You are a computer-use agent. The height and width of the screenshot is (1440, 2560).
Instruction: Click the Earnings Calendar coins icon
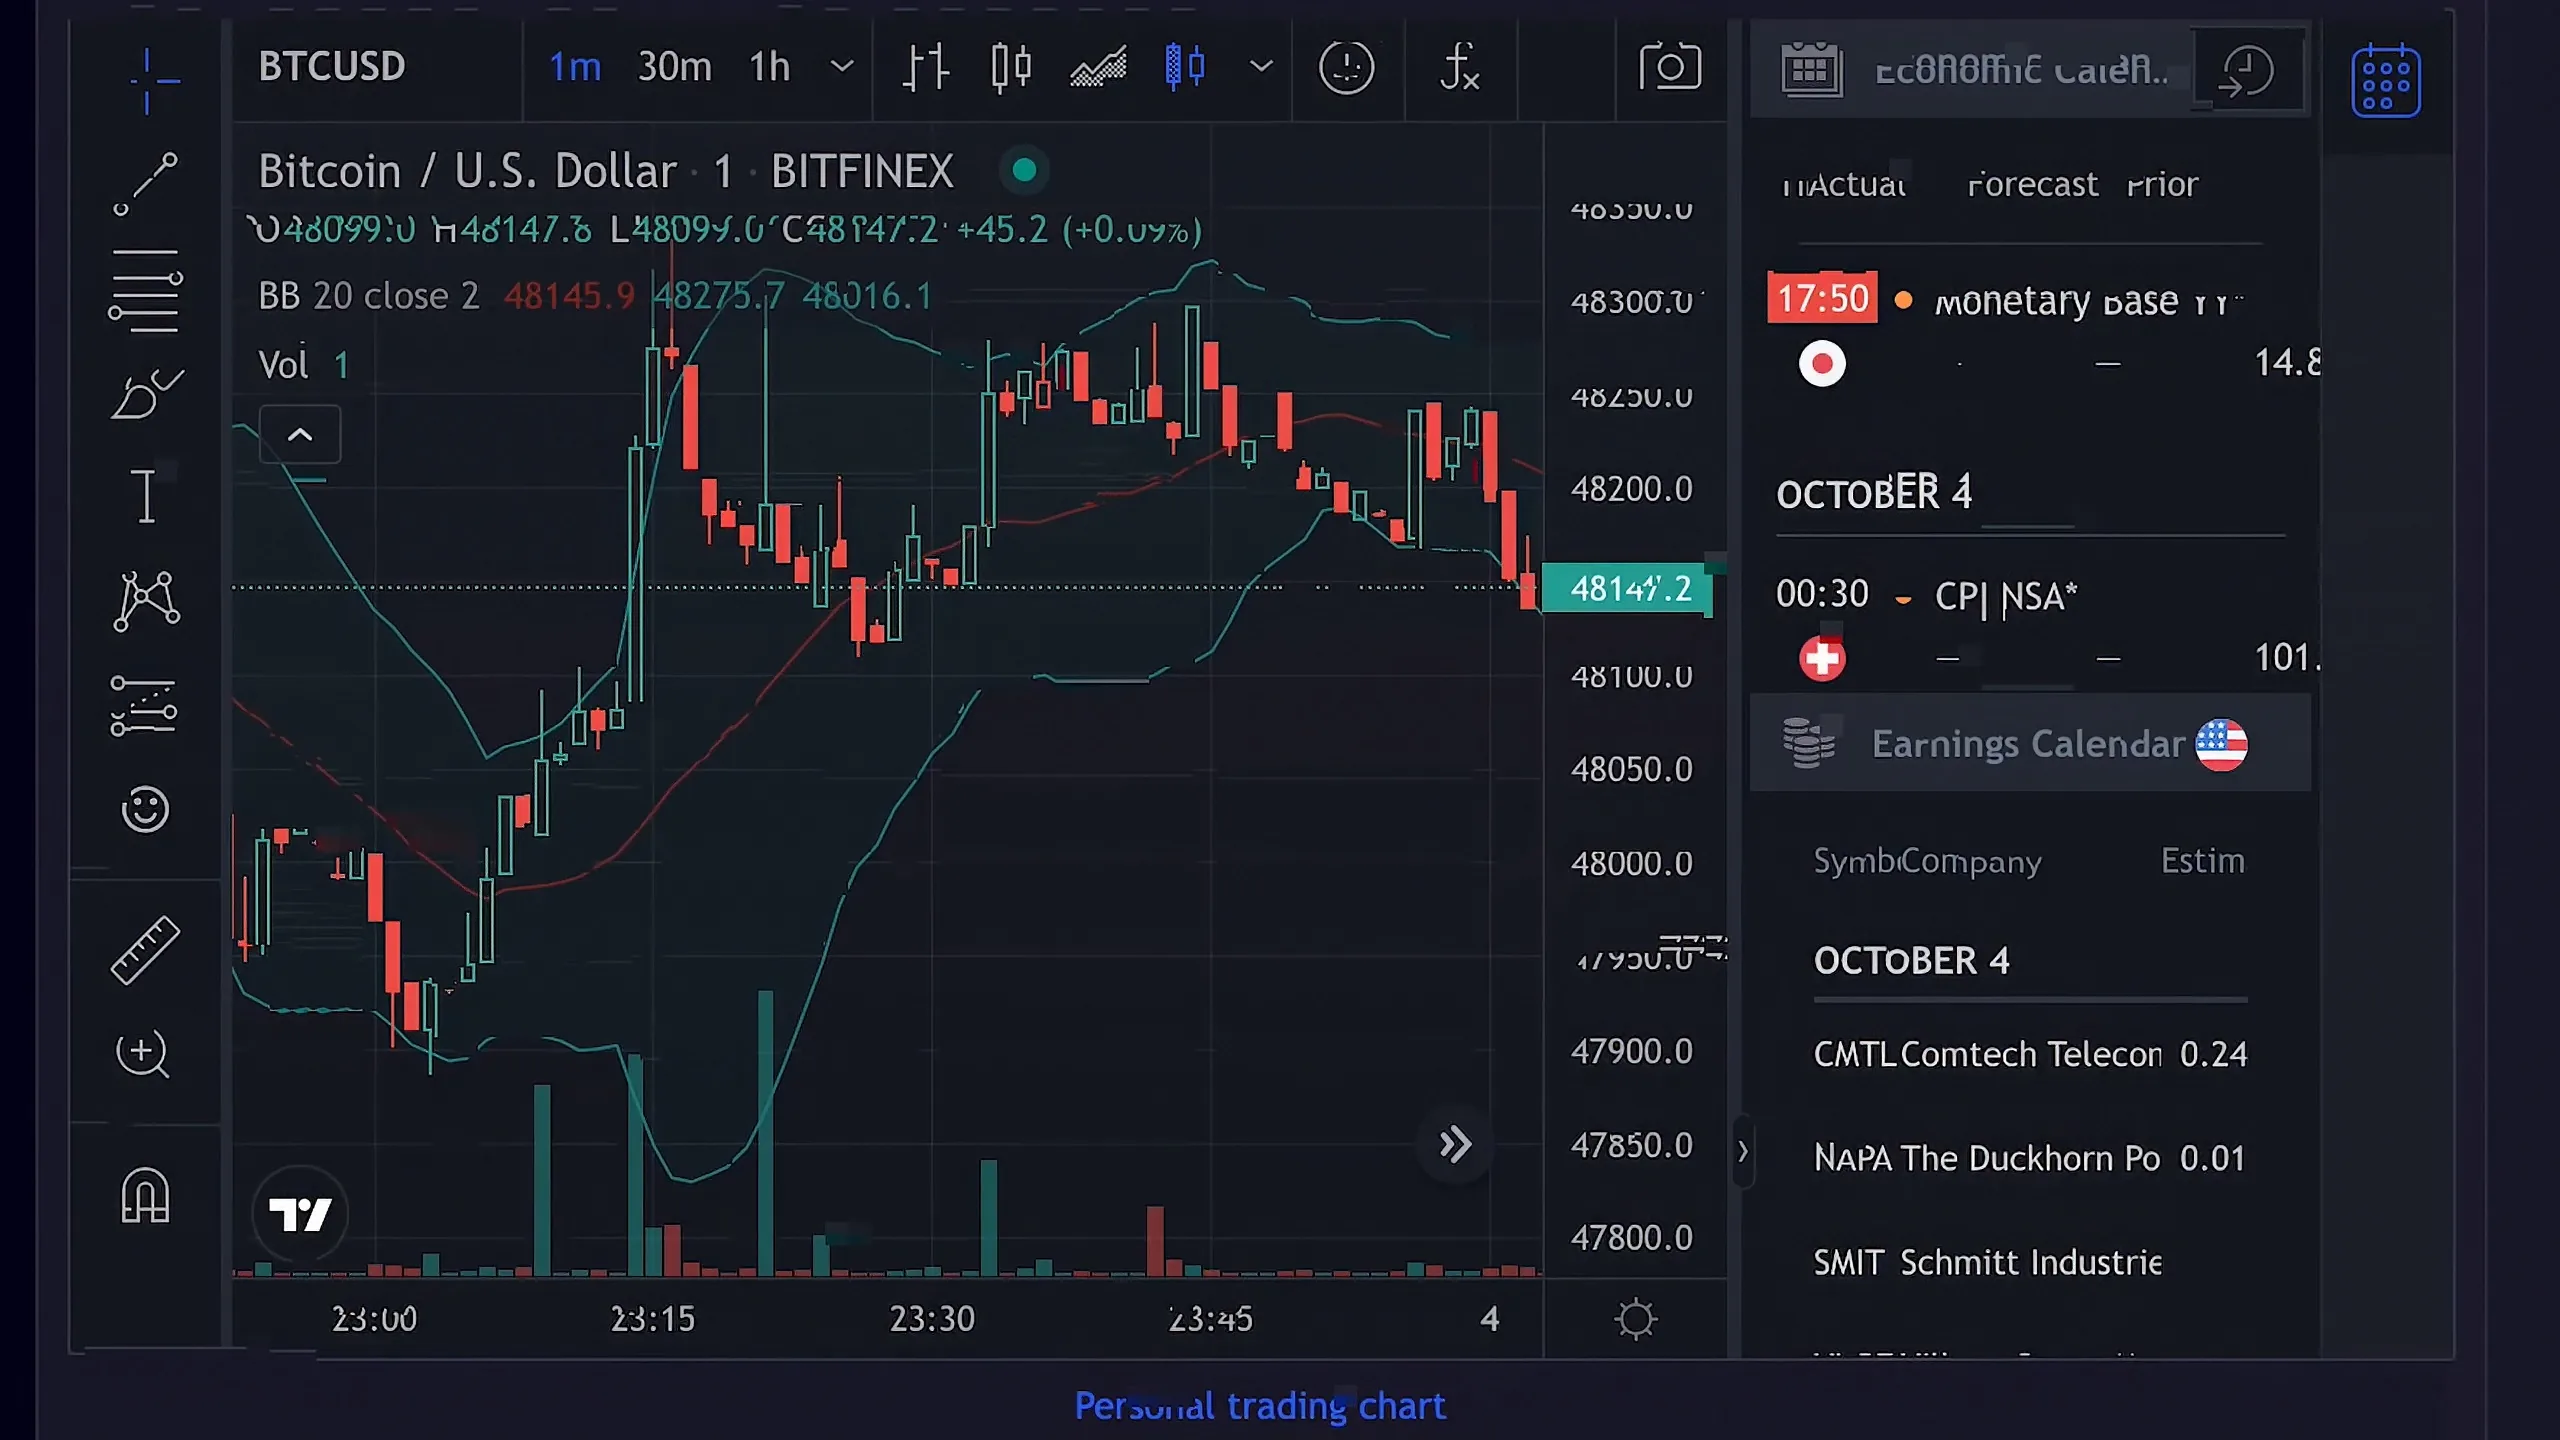pos(1809,742)
